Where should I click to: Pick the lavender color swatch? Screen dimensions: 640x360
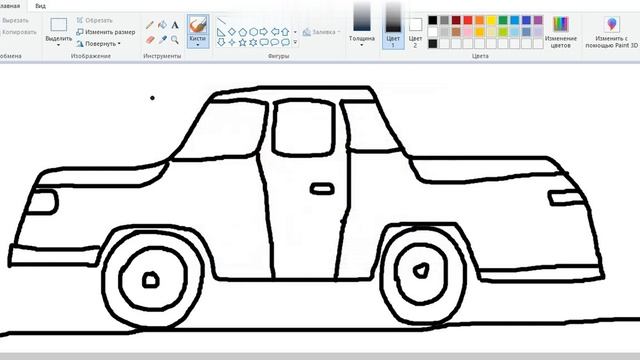tap(538, 32)
